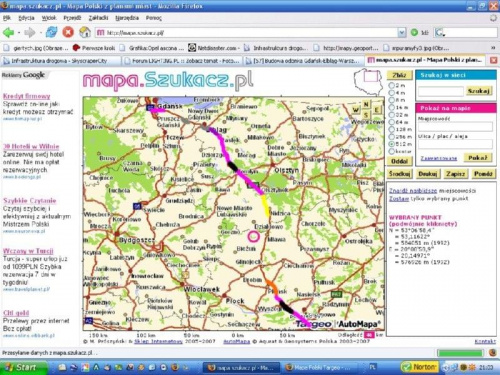Click the Reload page icon
This screenshot has width=500, height=375.
click(52, 32)
